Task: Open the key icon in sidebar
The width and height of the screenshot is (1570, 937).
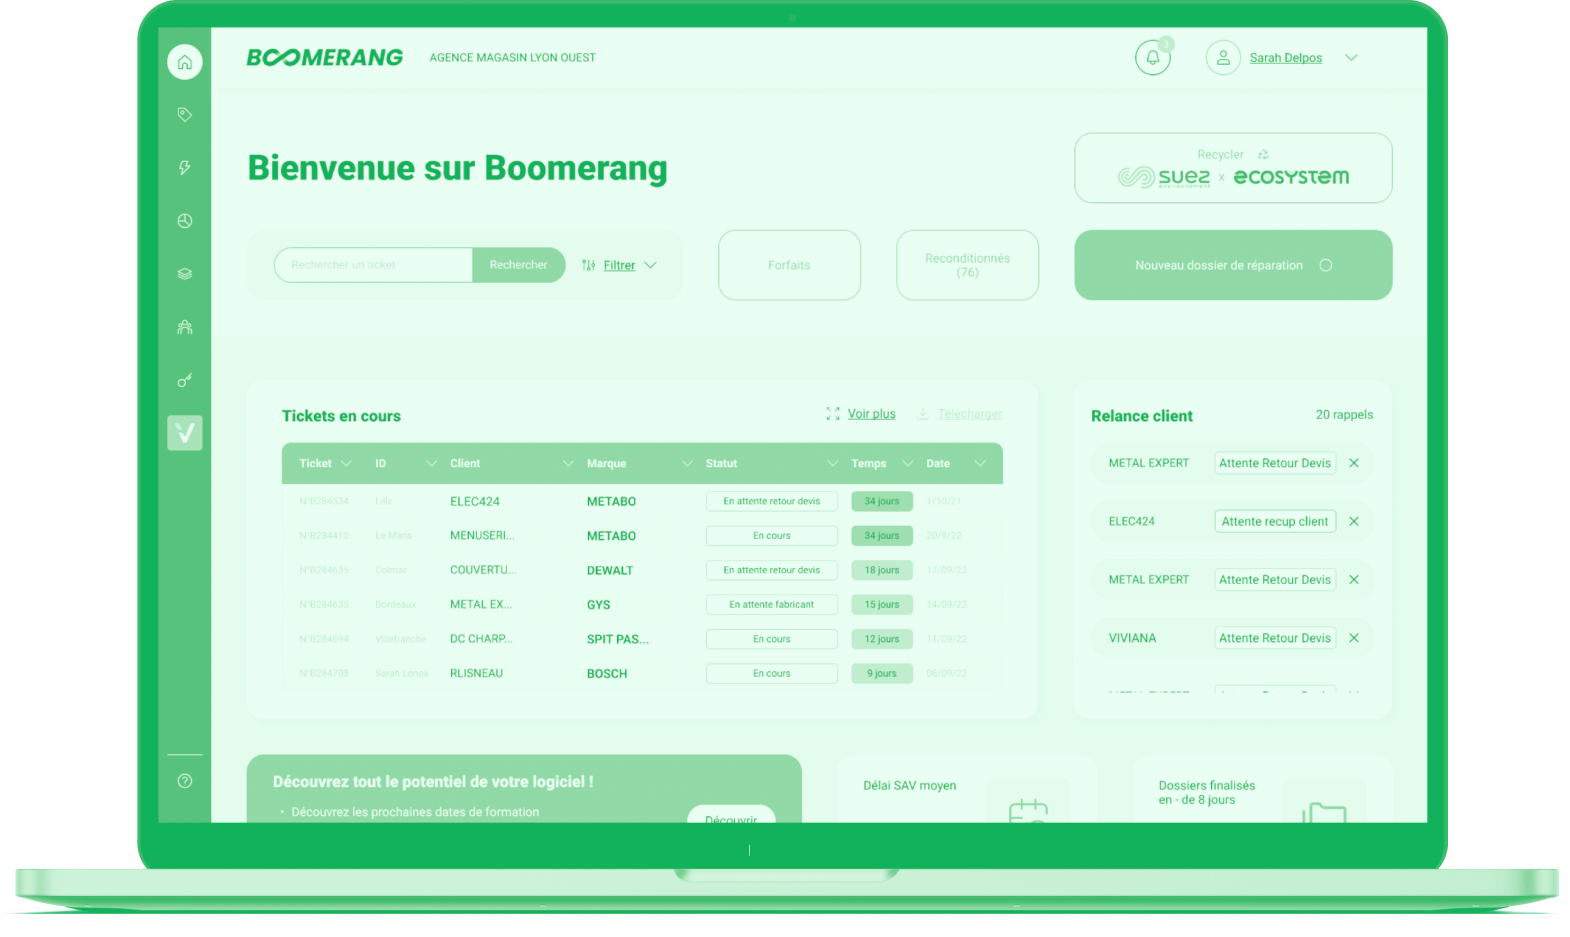Action: pos(184,380)
